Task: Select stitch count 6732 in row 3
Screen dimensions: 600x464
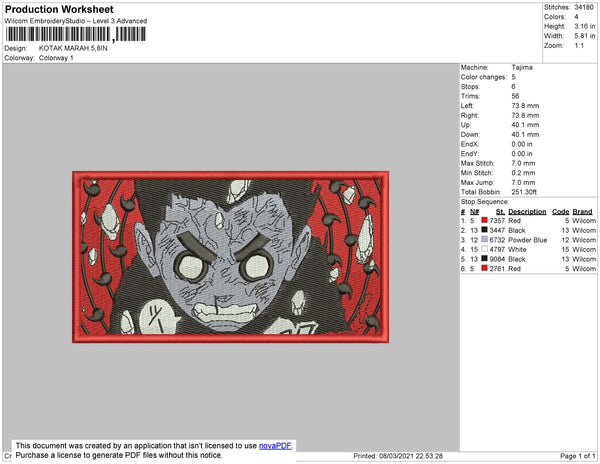Action: 497,240
